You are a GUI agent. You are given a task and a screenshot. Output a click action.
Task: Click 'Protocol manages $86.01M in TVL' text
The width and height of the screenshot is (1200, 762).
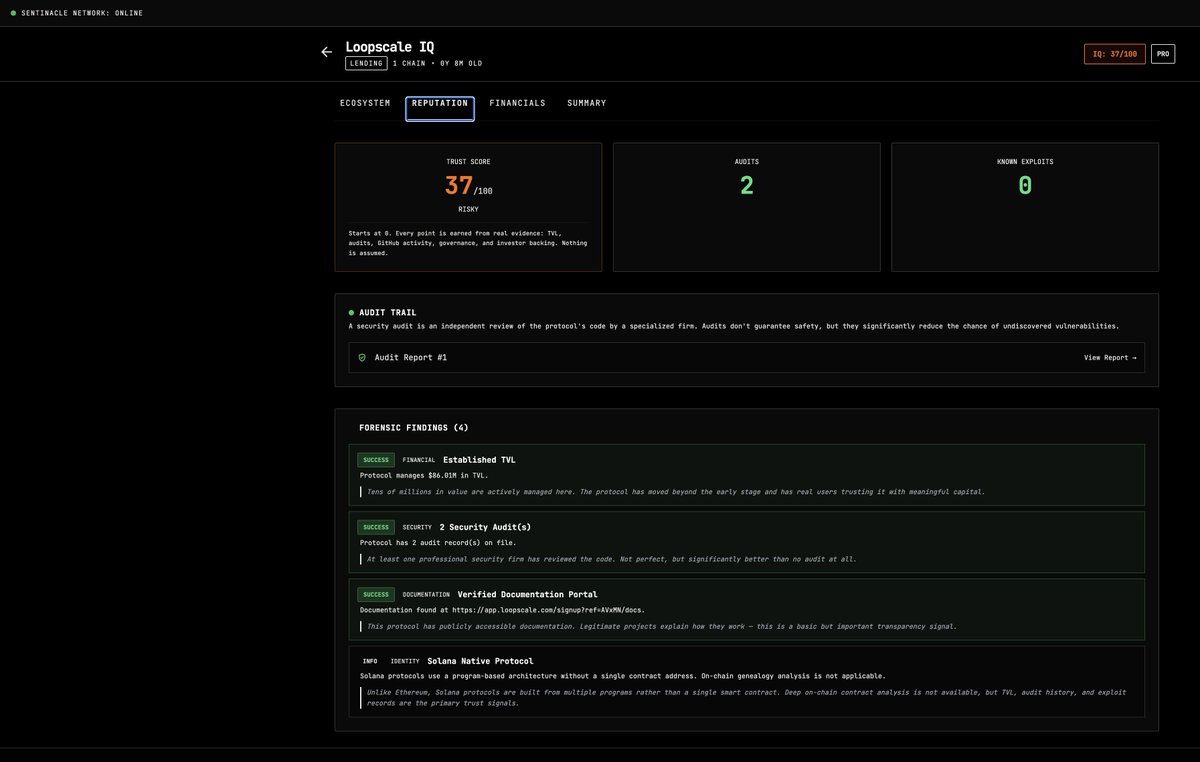pyautogui.click(x=424, y=475)
